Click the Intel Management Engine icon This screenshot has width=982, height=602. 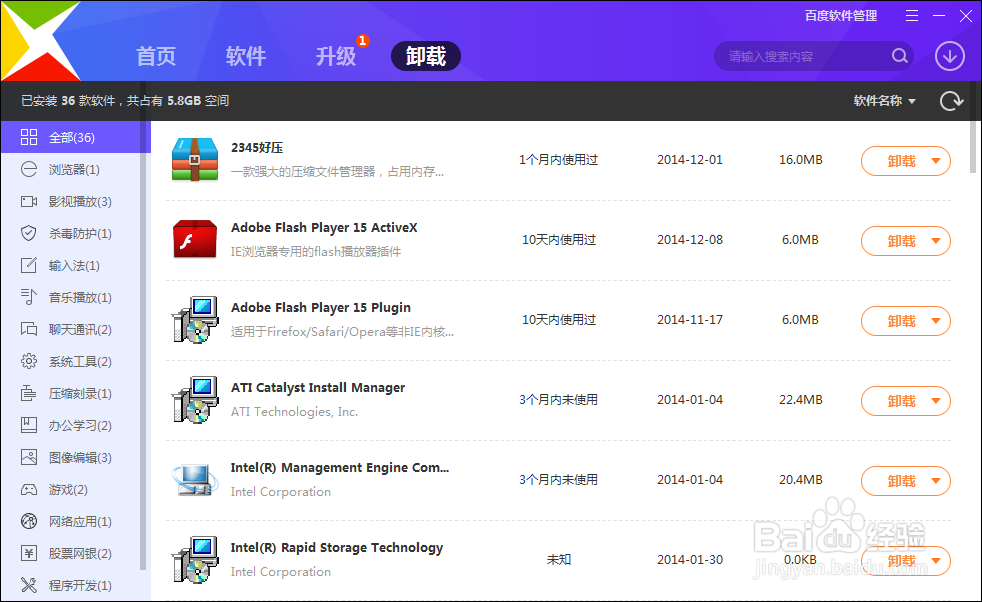pyautogui.click(x=195, y=480)
